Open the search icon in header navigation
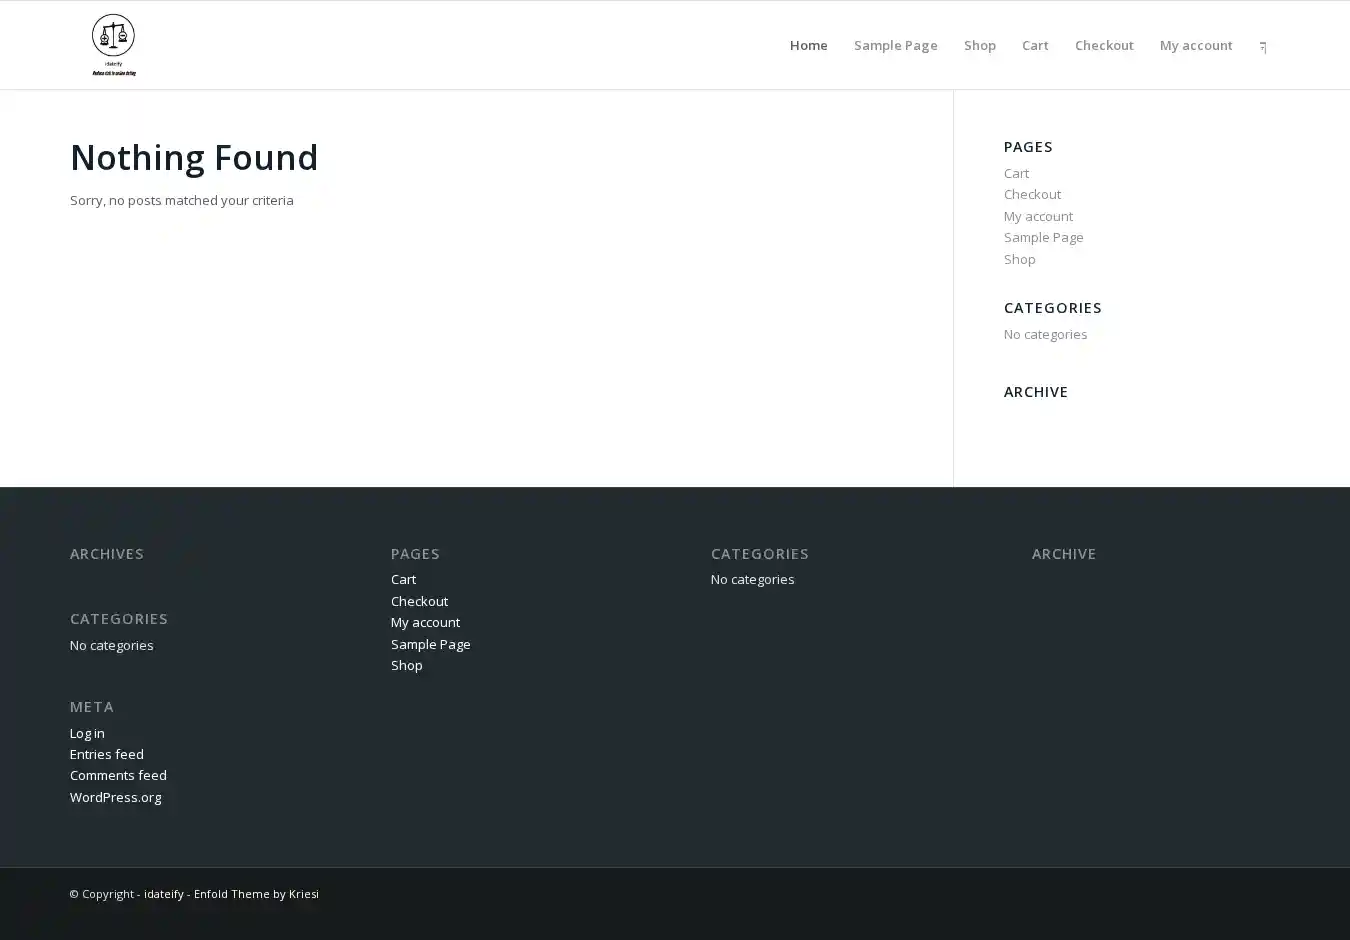The height and width of the screenshot is (940, 1350). (1263, 46)
